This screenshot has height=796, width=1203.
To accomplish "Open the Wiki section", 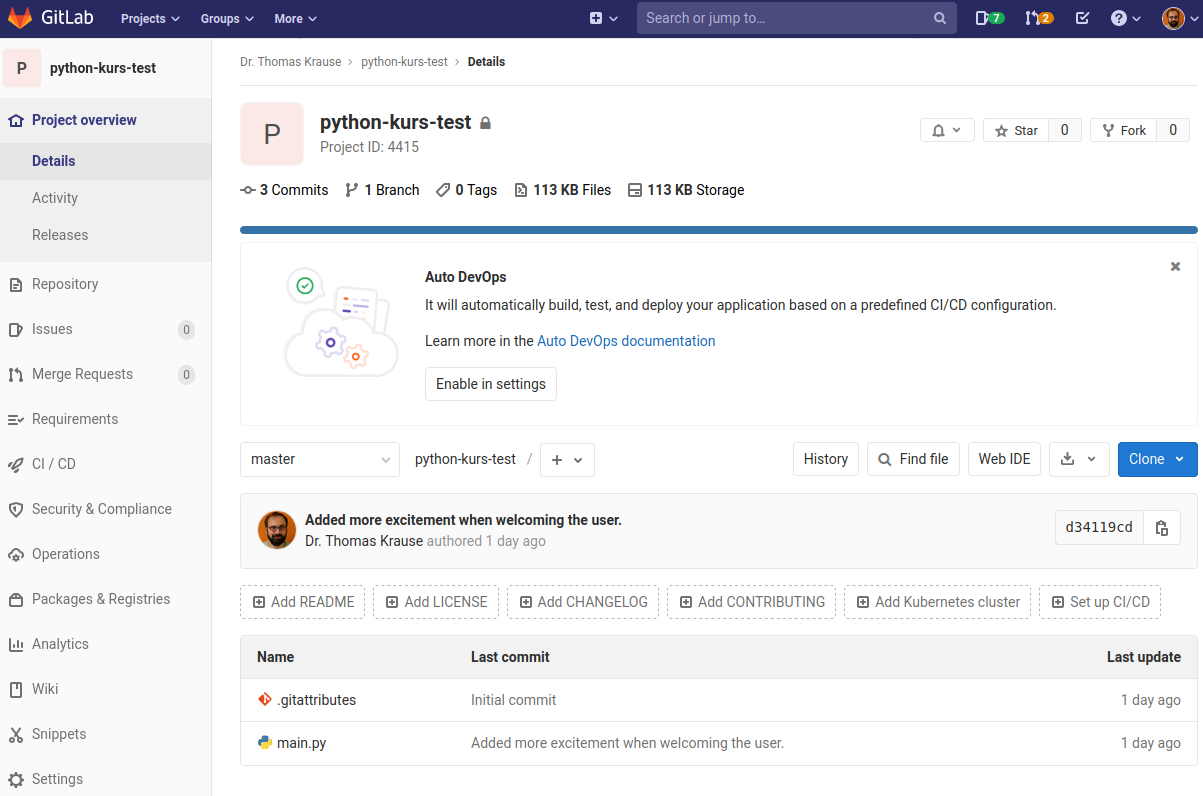I will click(105, 689).
